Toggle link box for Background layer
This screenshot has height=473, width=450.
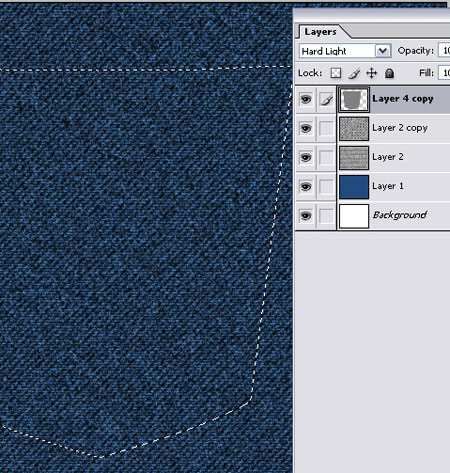(x=326, y=216)
